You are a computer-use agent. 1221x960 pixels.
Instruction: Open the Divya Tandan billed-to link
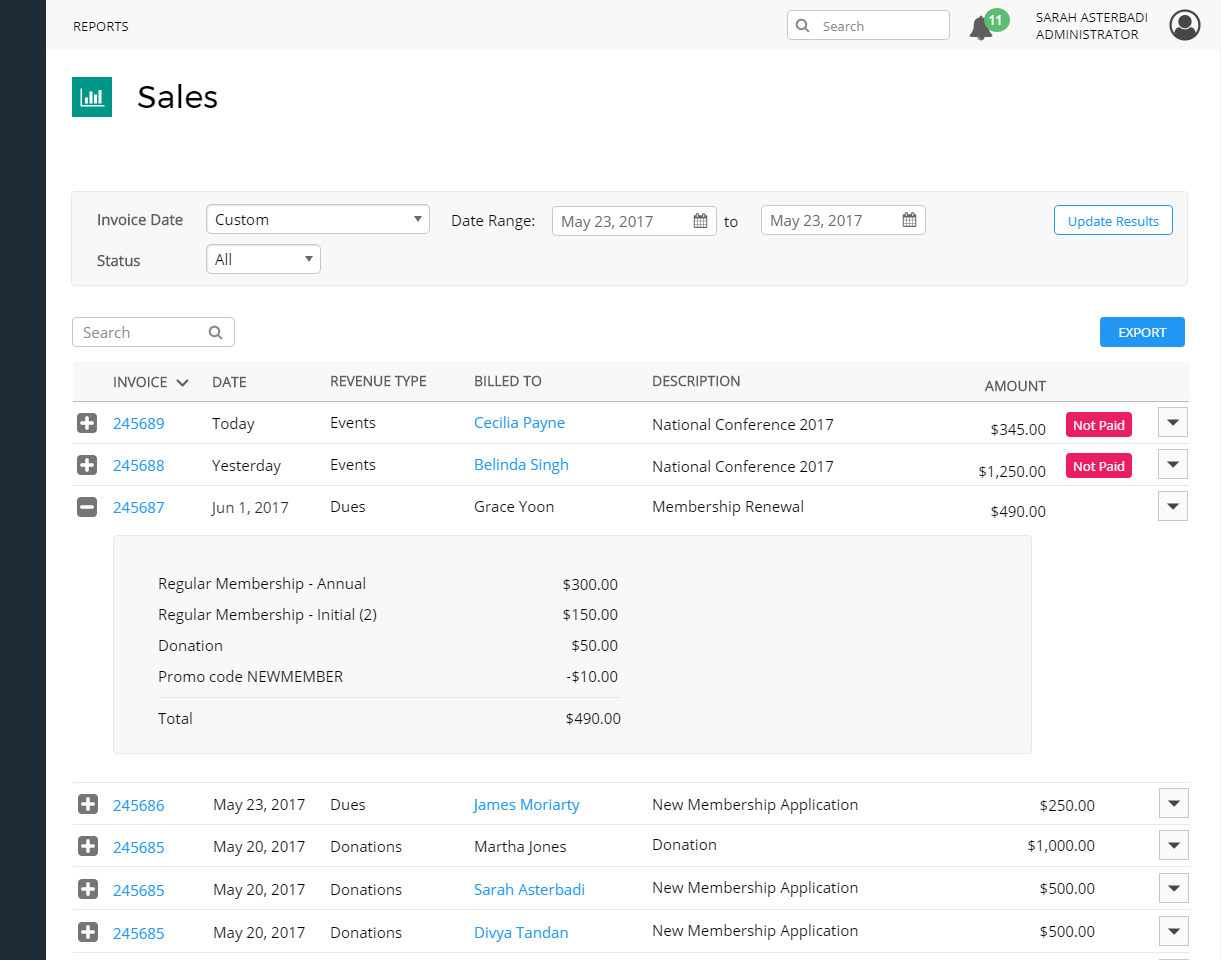click(521, 933)
